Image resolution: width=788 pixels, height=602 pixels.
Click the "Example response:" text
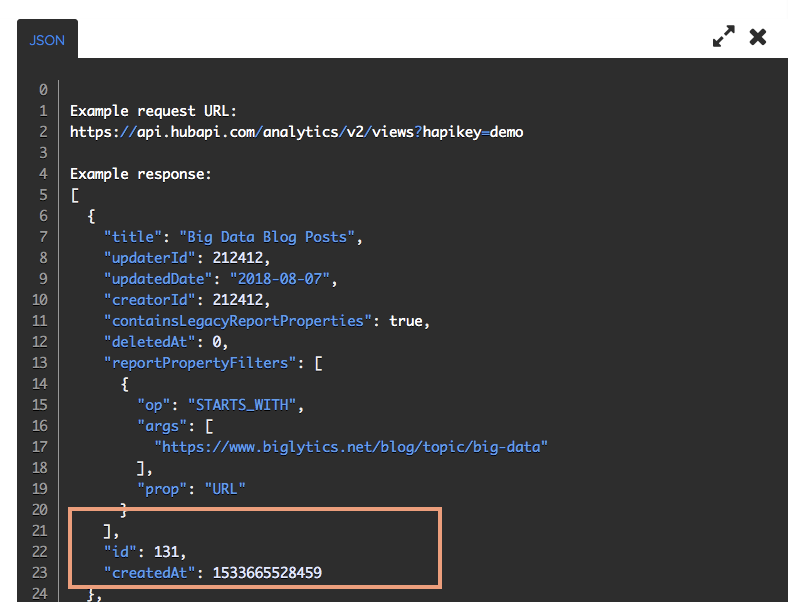(x=141, y=174)
